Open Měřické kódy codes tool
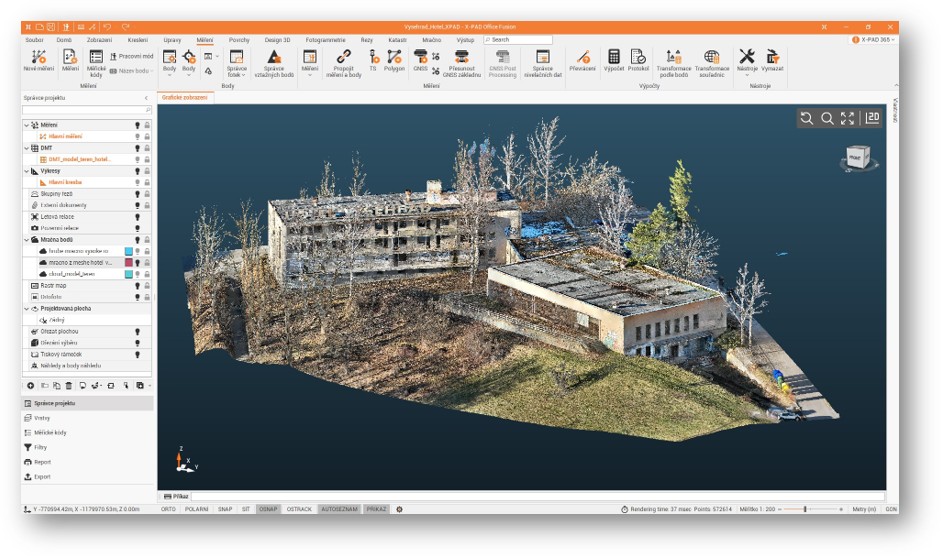The width and height of the screenshot is (941, 556). click(96, 62)
